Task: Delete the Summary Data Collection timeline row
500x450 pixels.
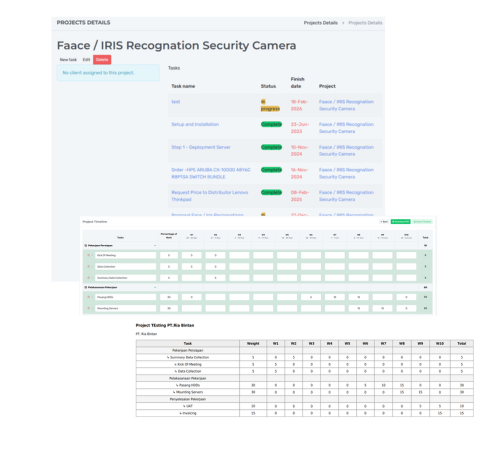Action: coord(88,278)
